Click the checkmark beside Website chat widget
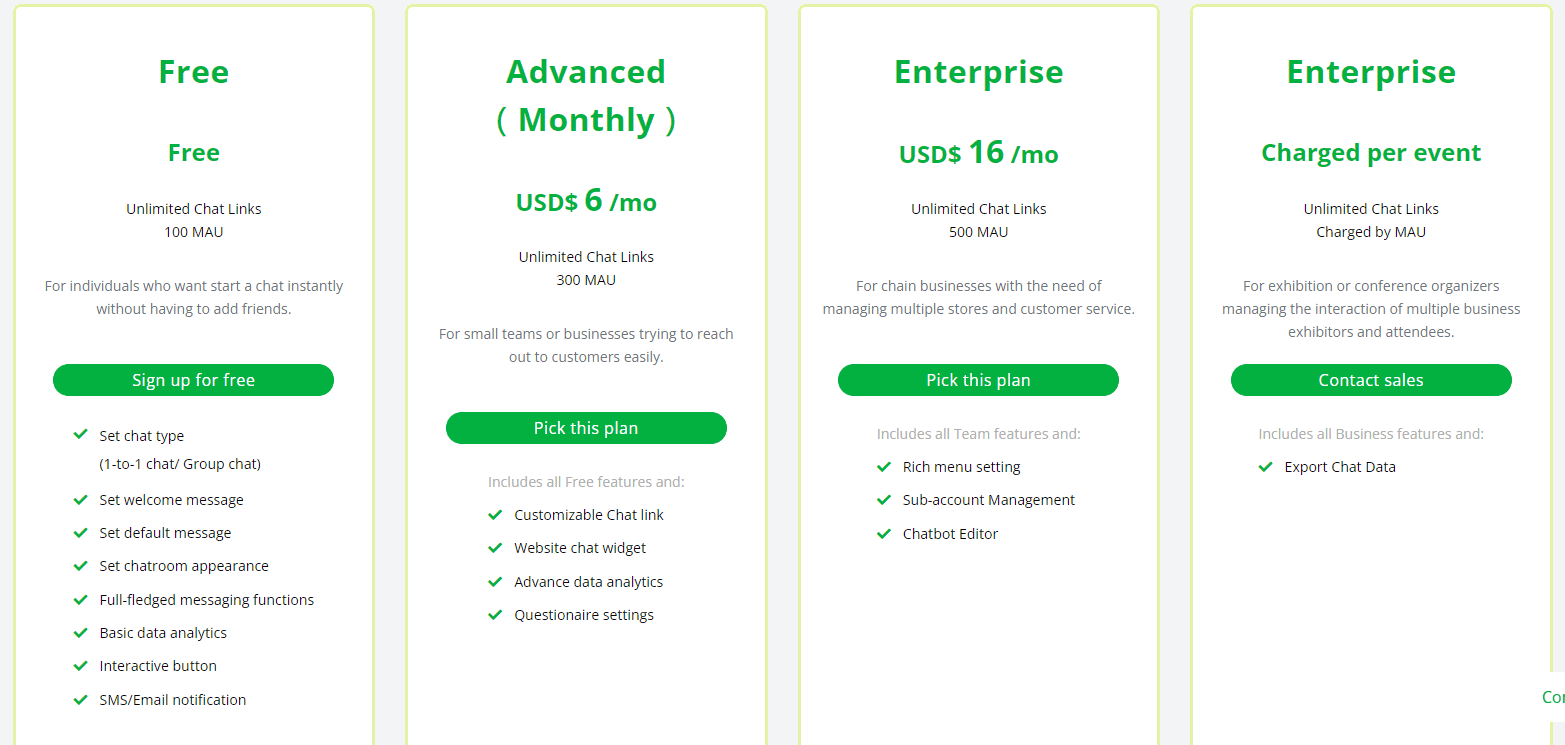The image size is (1565, 745). coord(495,547)
